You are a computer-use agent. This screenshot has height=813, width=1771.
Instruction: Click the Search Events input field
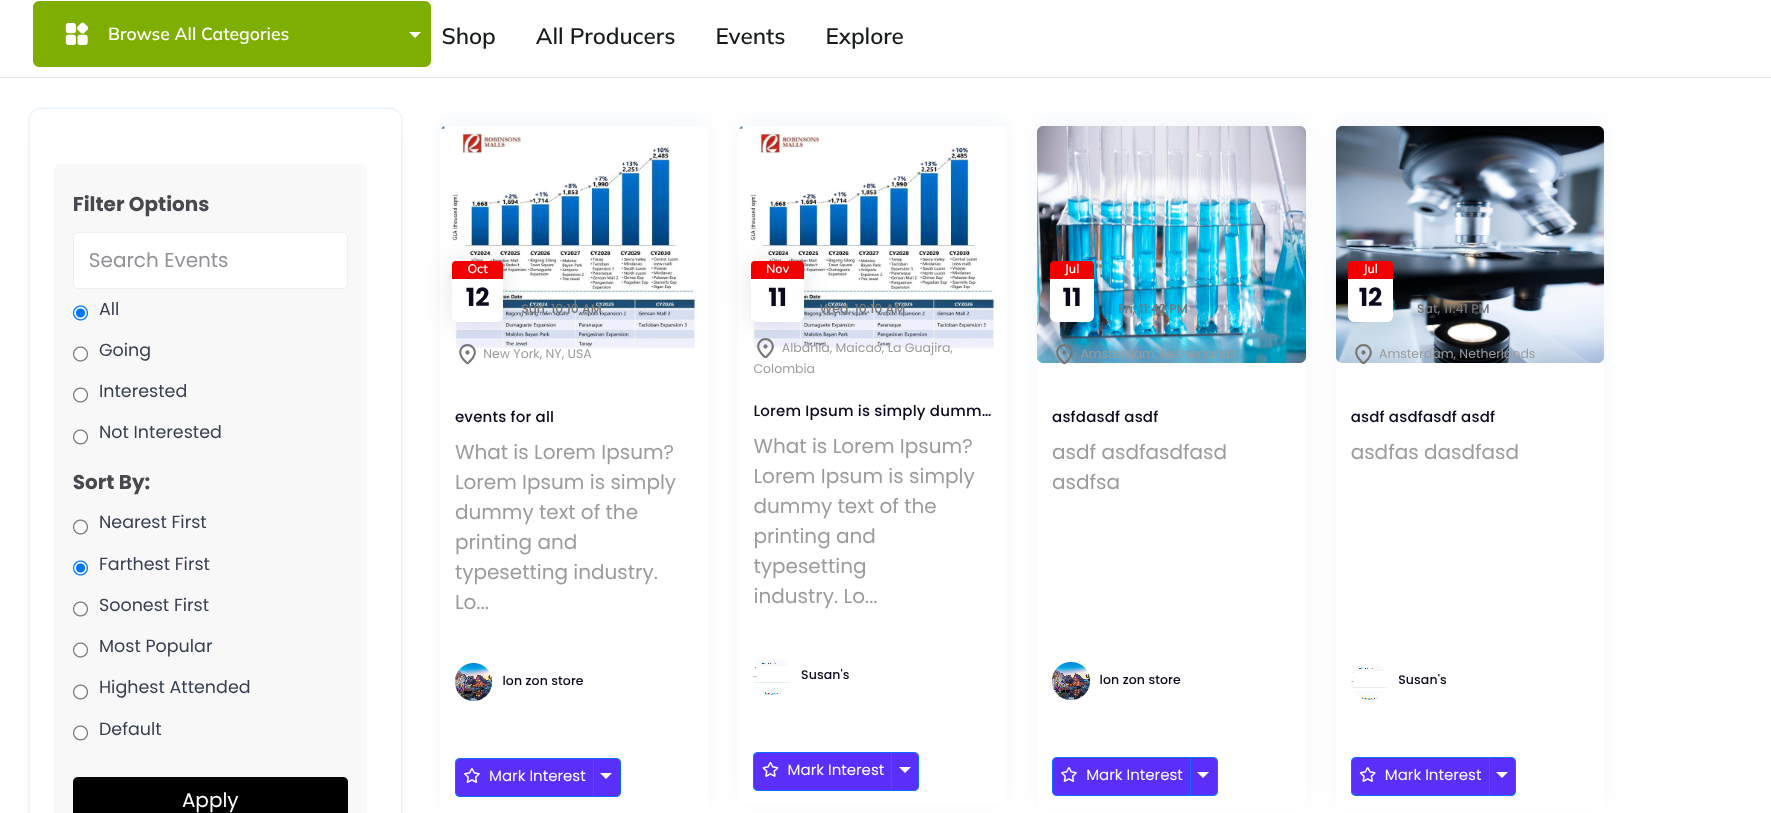point(210,261)
